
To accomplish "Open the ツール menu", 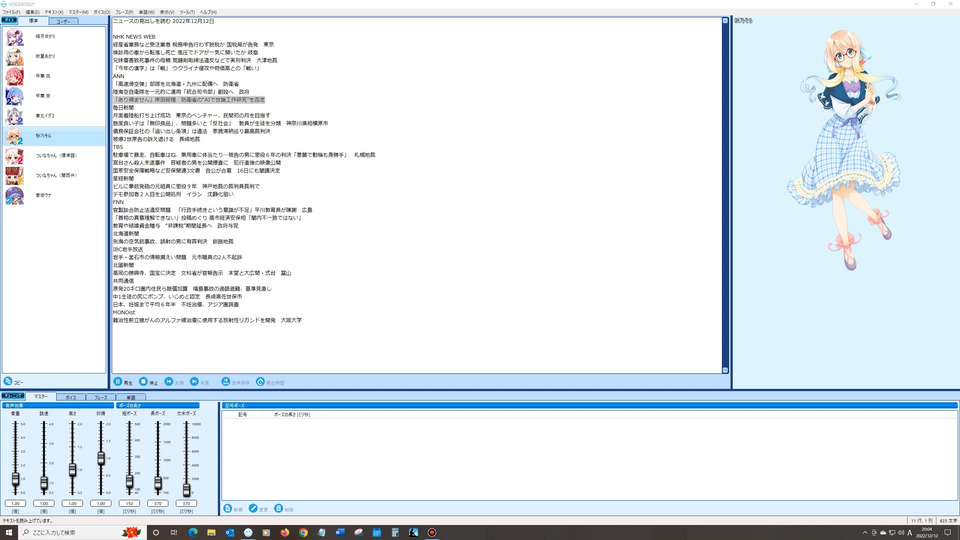I will [x=187, y=12].
